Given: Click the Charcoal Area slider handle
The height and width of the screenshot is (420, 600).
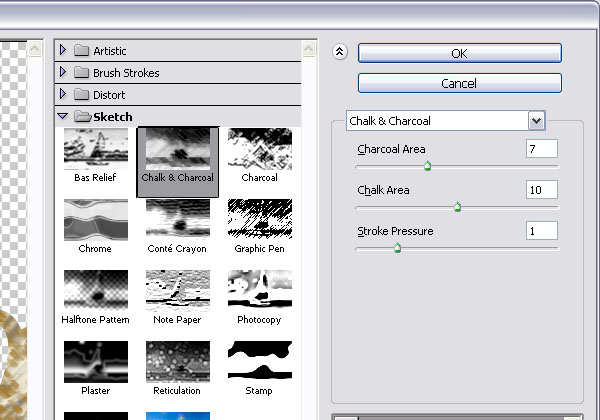Looking at the screenshot, I should 427,167.
